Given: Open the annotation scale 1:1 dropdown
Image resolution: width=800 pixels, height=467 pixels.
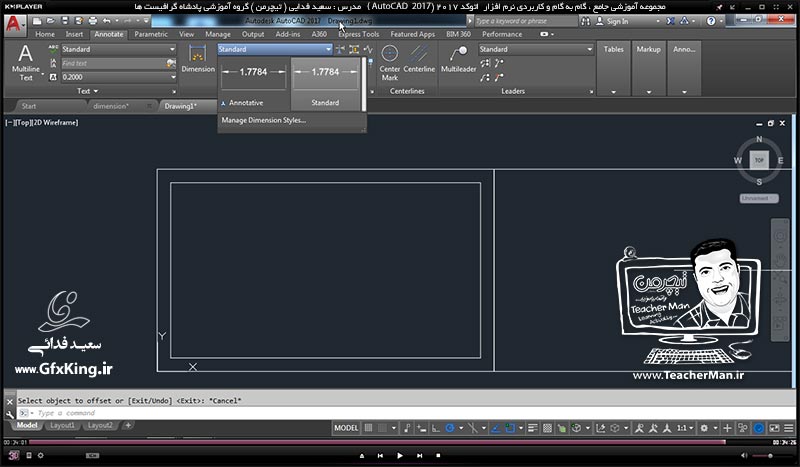Looking at the screenshot, I should (x=685, y=428).
